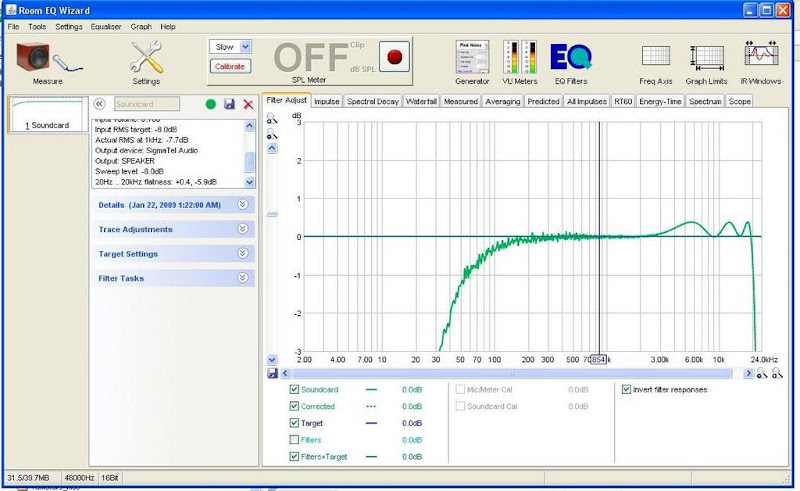
Task: Uncheck the Soundcard trace checkbox
Action: click(x=294, y=389)
